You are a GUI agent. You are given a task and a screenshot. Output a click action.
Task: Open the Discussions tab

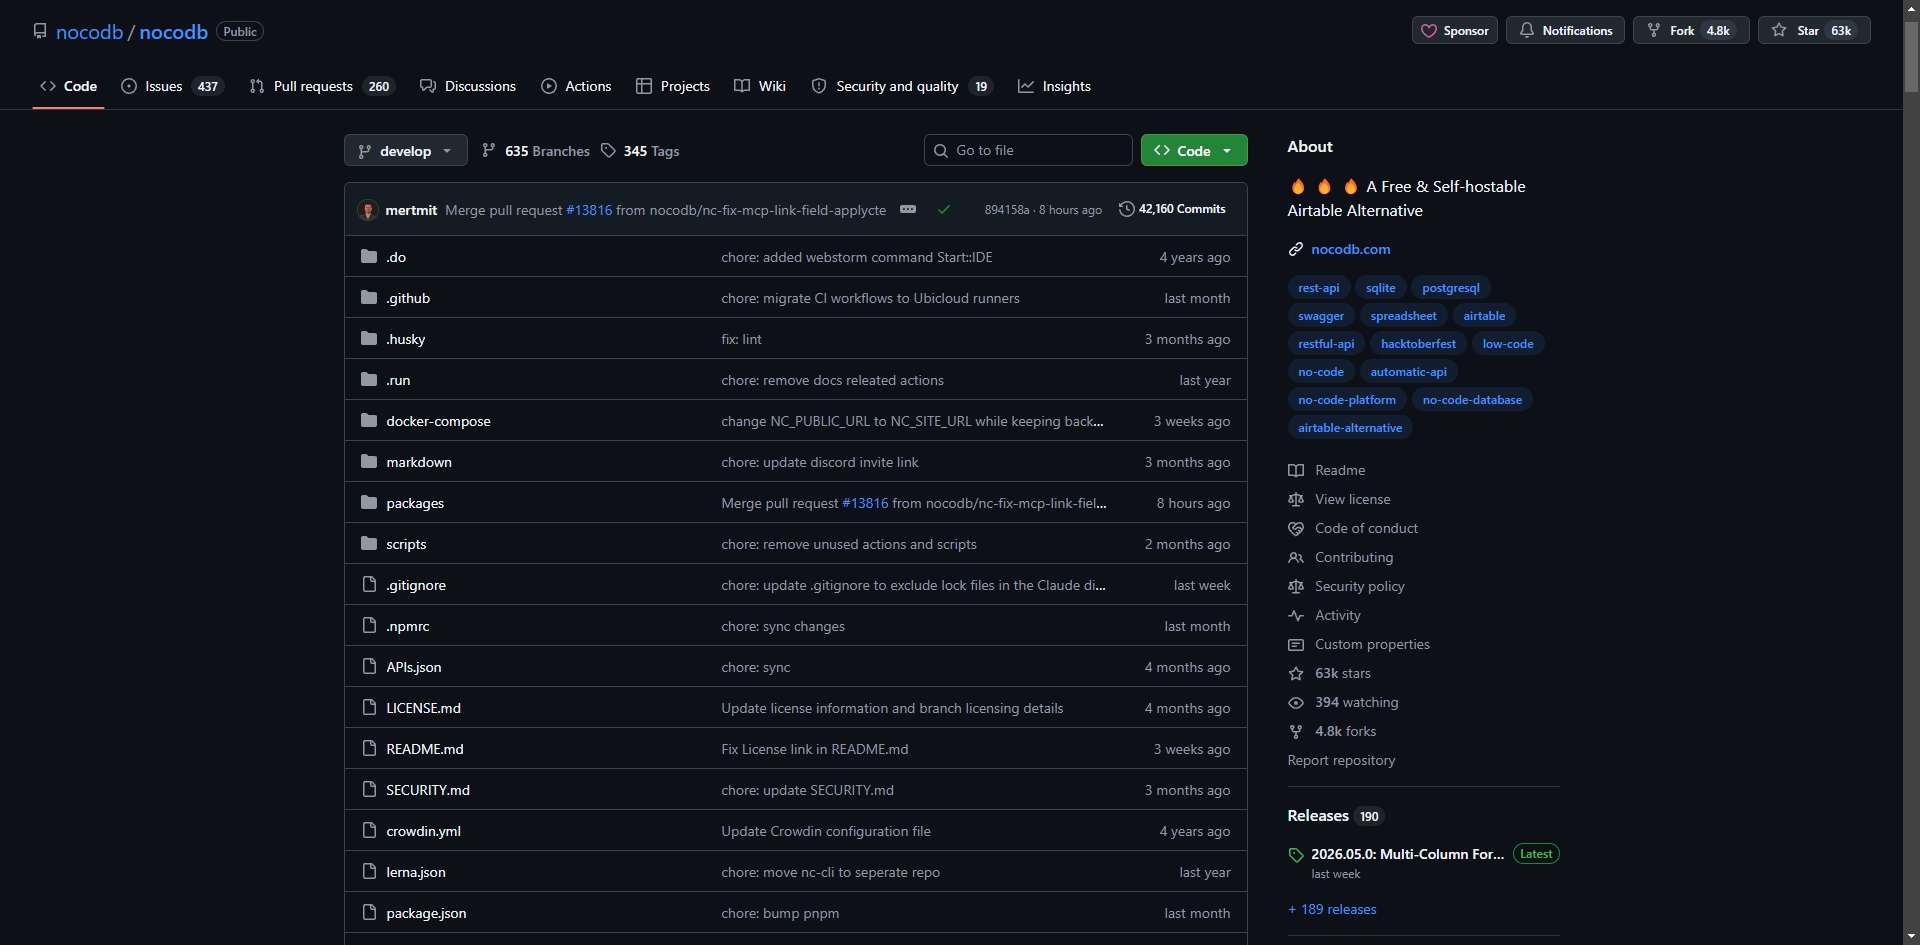[x=468, y=86]
